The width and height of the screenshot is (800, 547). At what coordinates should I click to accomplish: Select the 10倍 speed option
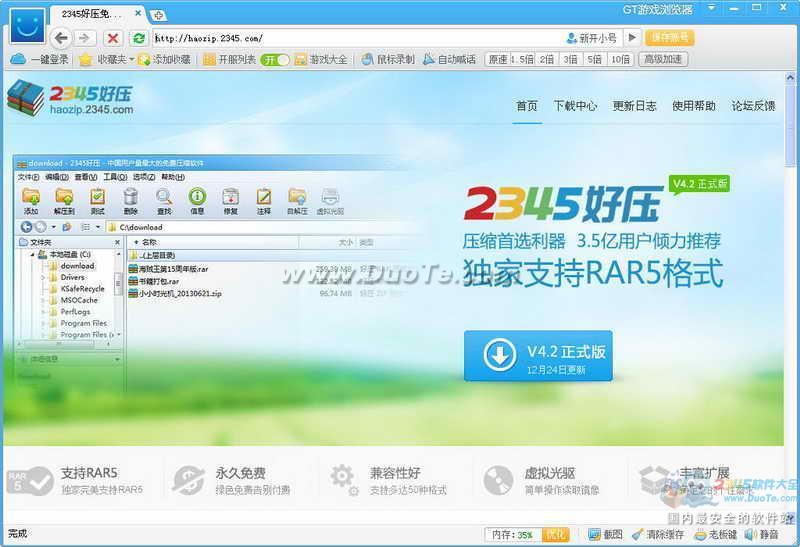(x=620, y=60)
